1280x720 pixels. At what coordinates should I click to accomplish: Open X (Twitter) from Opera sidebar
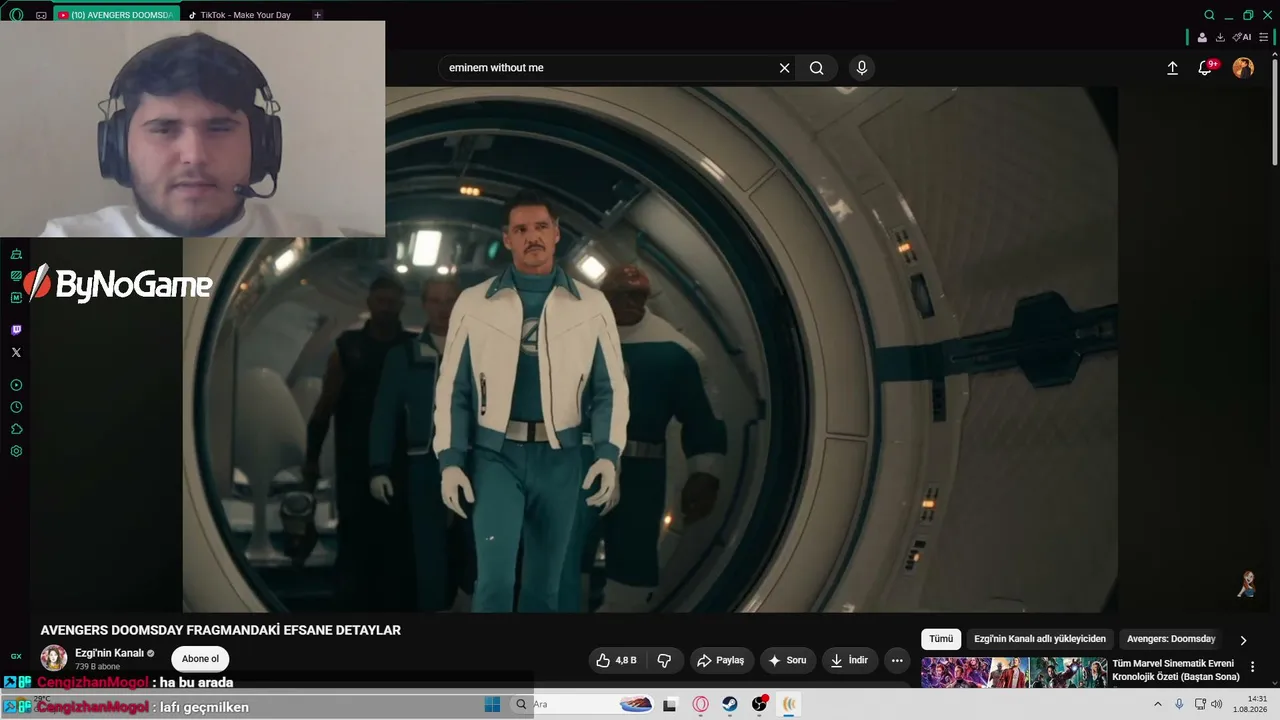click(16, 352)
